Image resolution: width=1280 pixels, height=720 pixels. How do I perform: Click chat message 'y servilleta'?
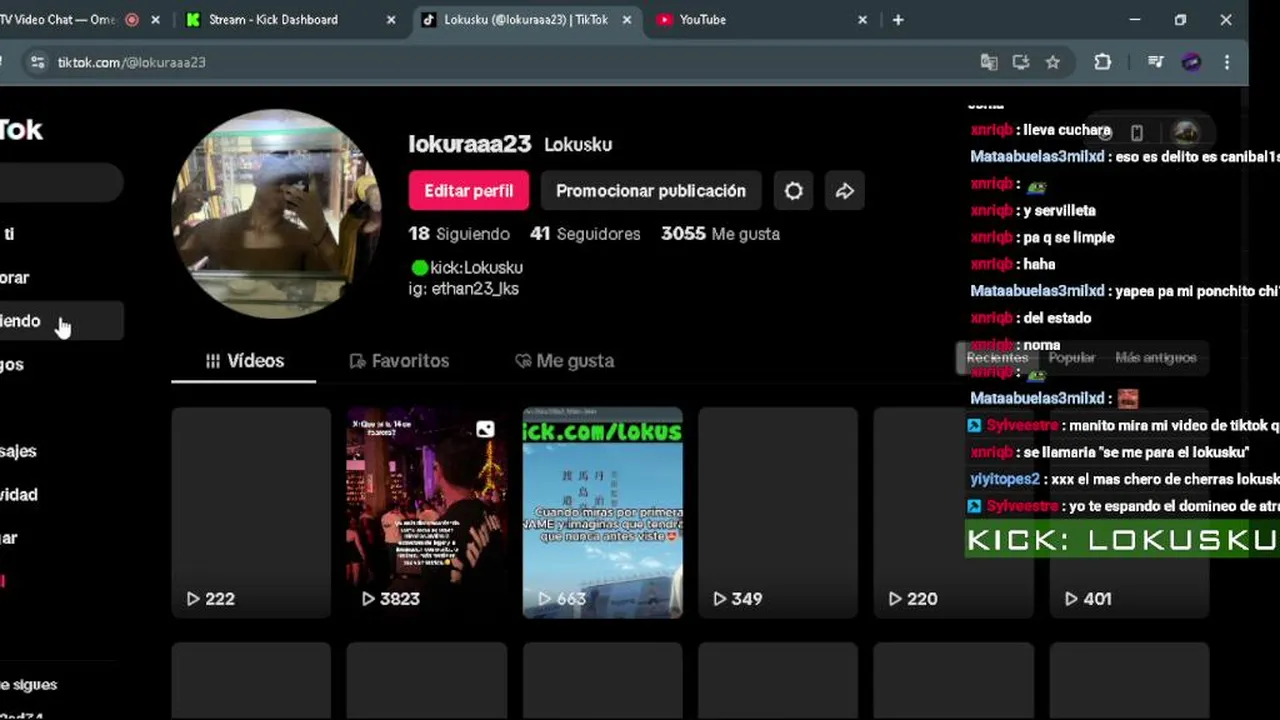pos(1033,211)
